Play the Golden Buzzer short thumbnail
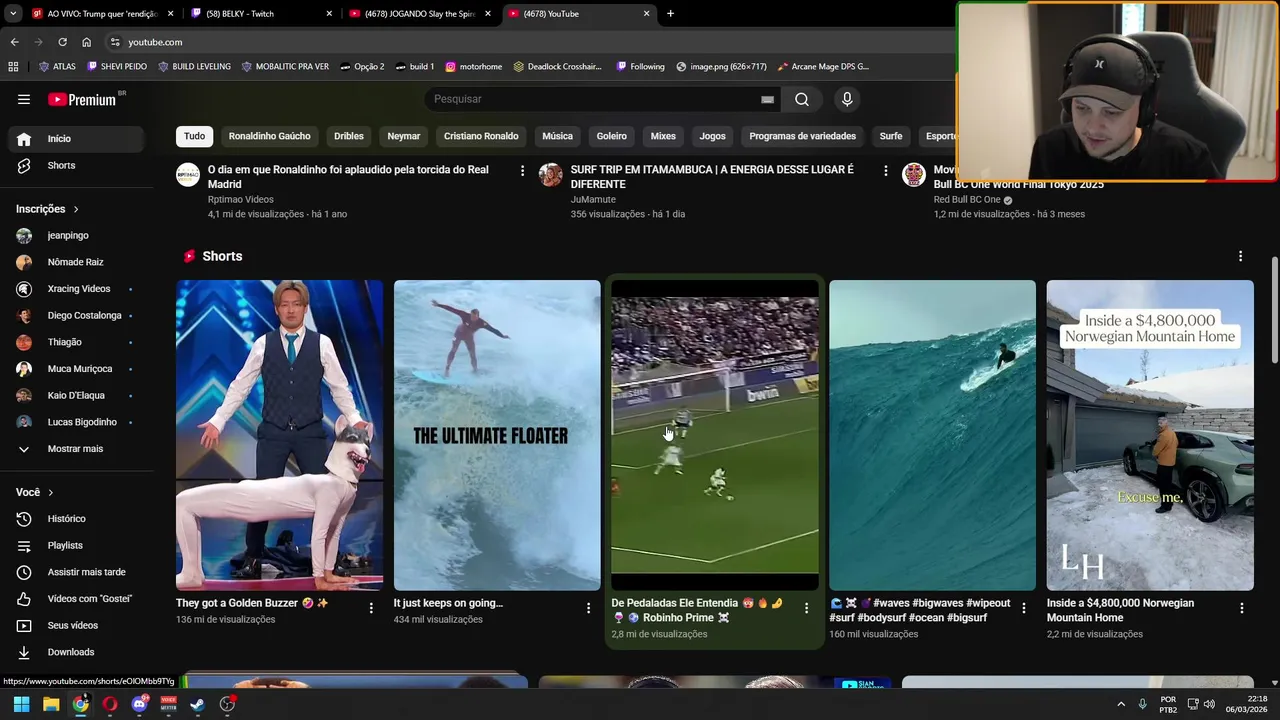 point(279,435)
